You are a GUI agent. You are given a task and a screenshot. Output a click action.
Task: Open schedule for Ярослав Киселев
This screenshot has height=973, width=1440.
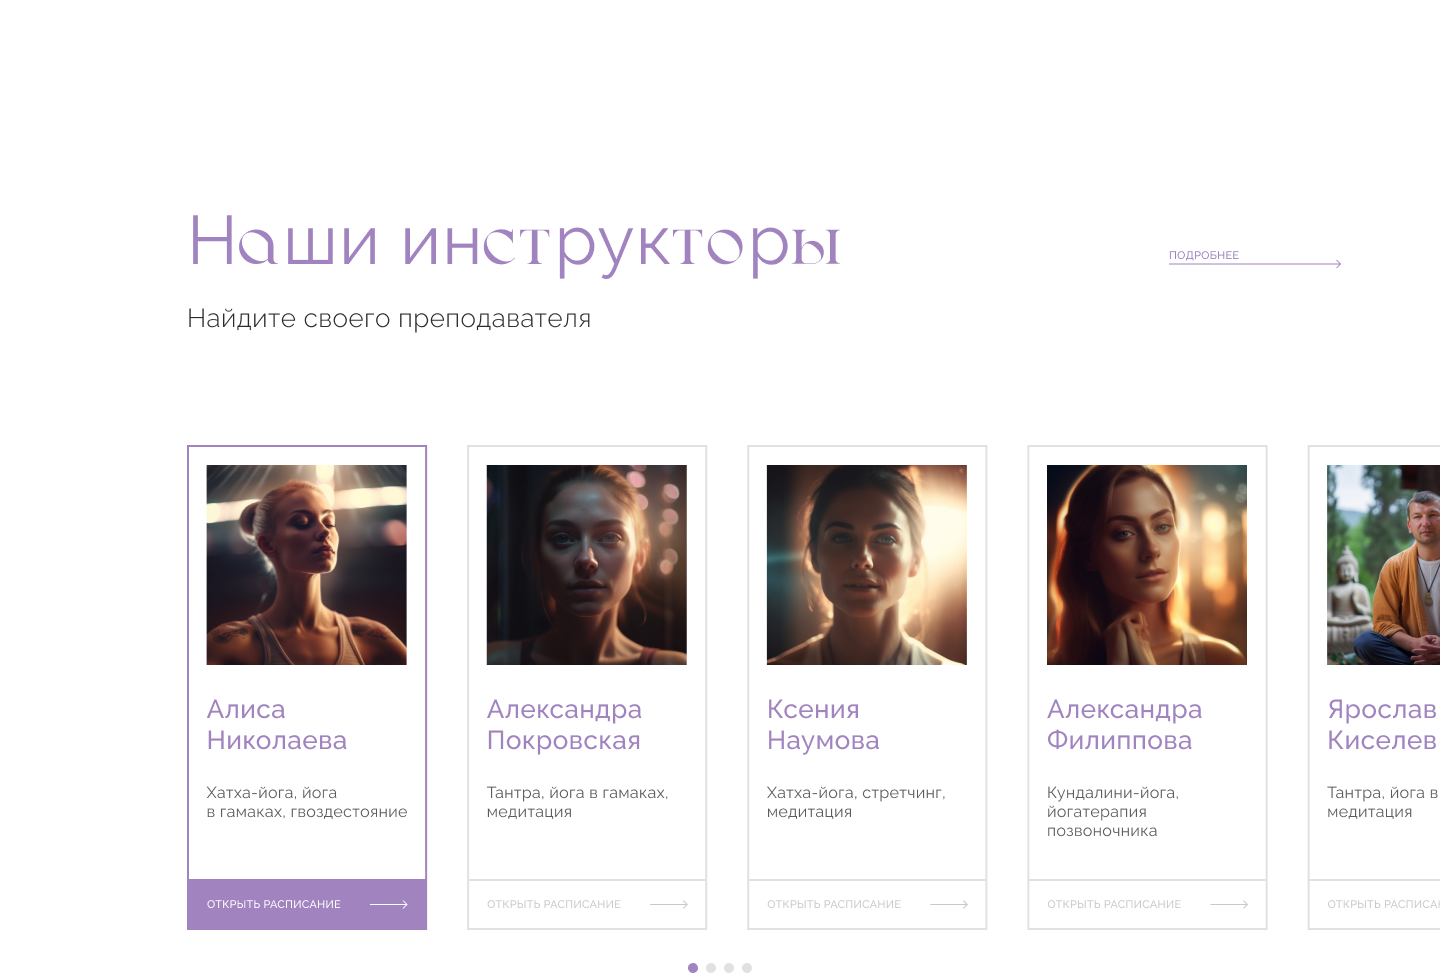[1375, 904]
